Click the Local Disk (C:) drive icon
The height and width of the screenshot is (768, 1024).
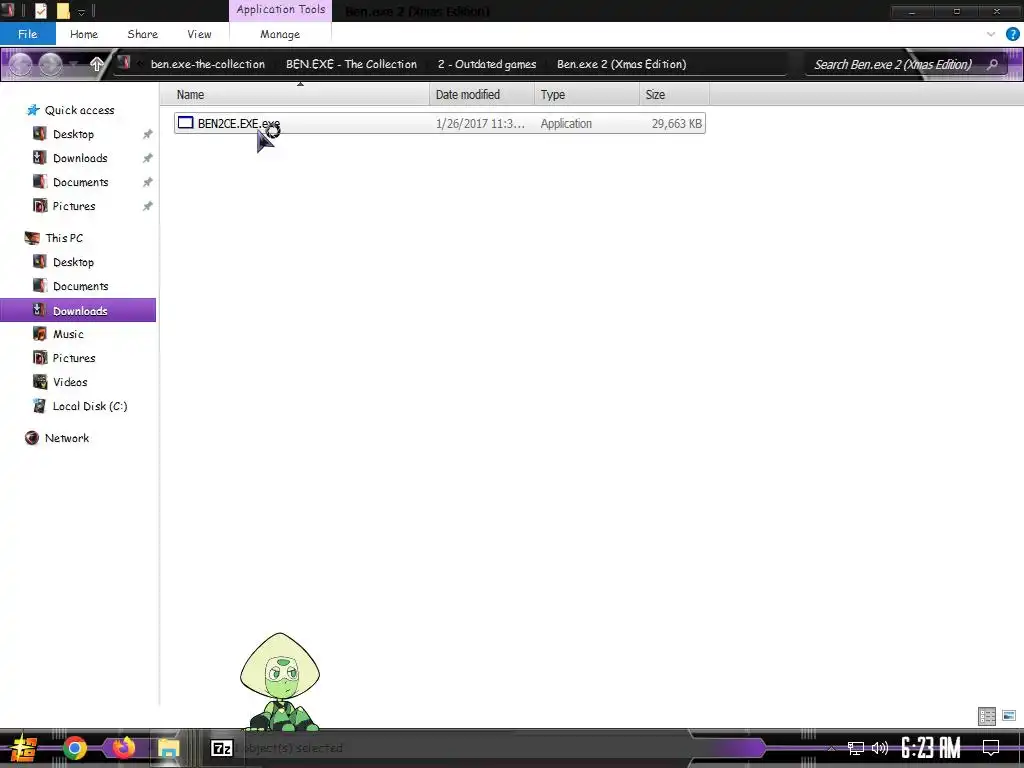click(x=40, y=406)
